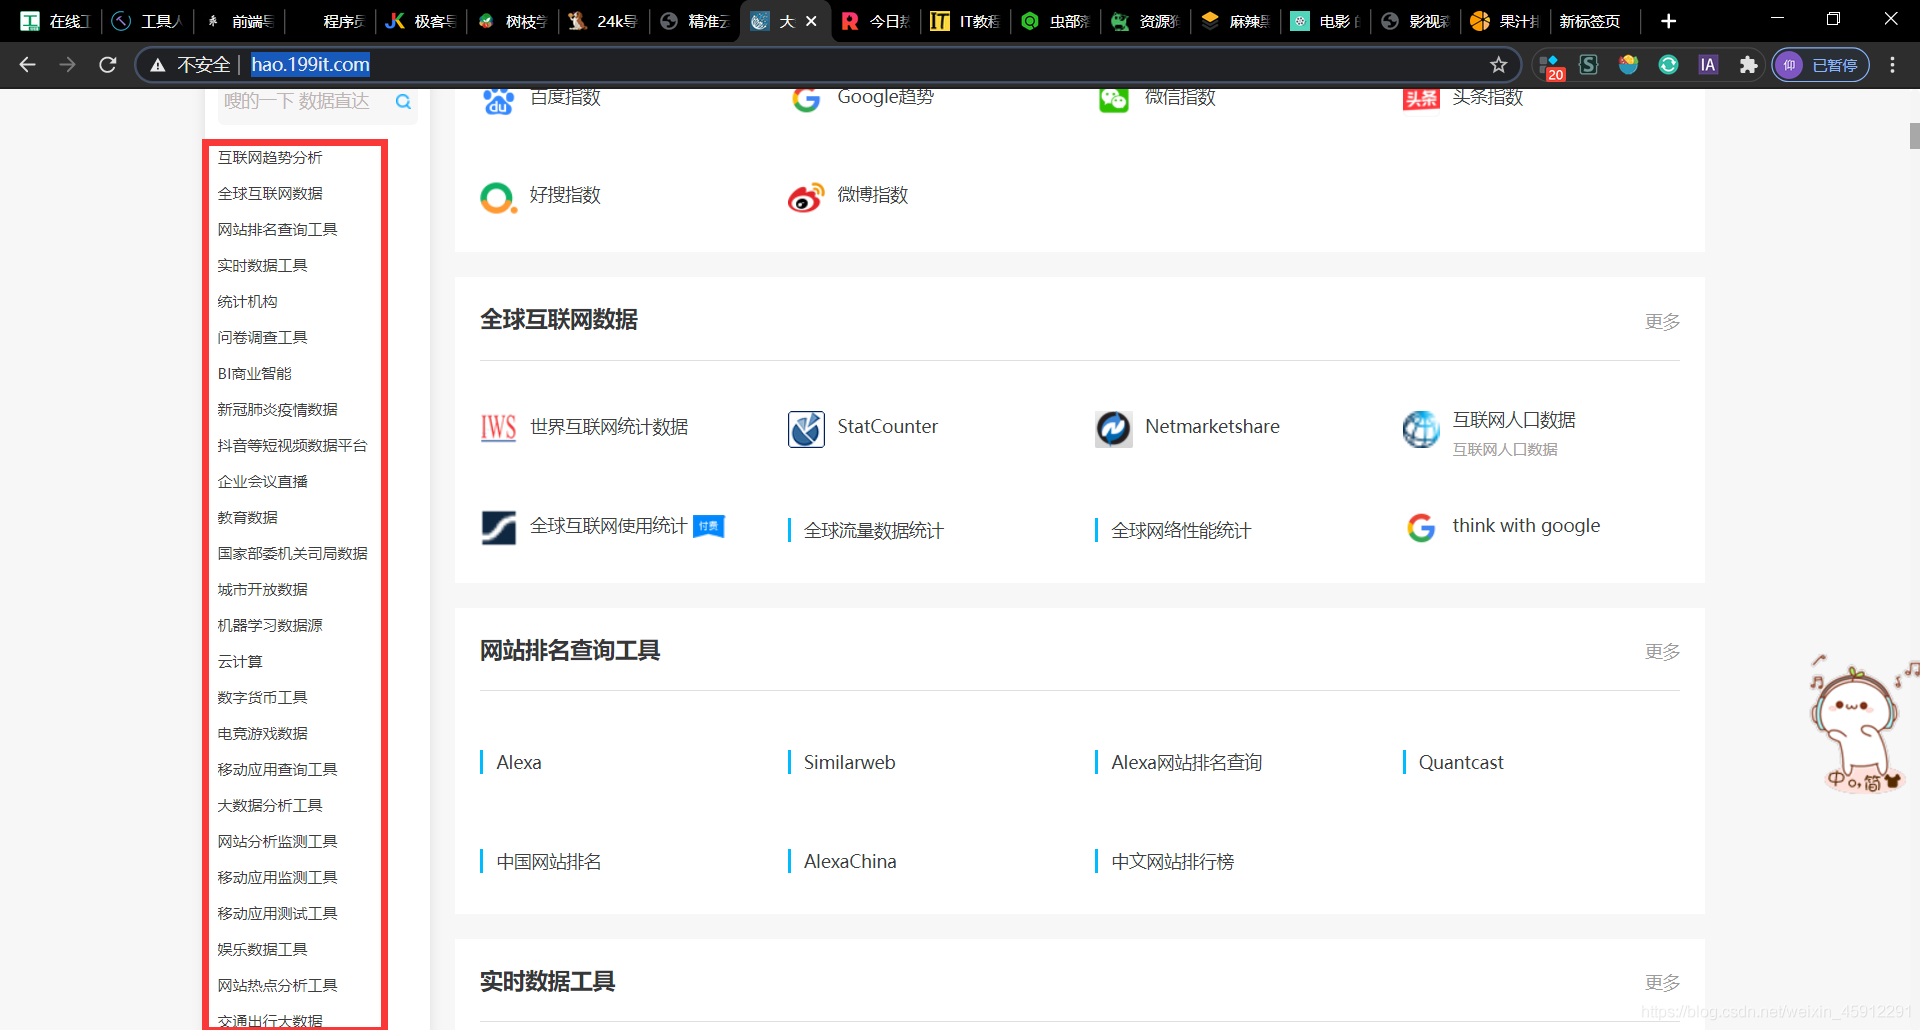Viewport: 1920px width, 1030px height.
Task: Reload the page with refresh icon
Action: [x=108, y=65]
